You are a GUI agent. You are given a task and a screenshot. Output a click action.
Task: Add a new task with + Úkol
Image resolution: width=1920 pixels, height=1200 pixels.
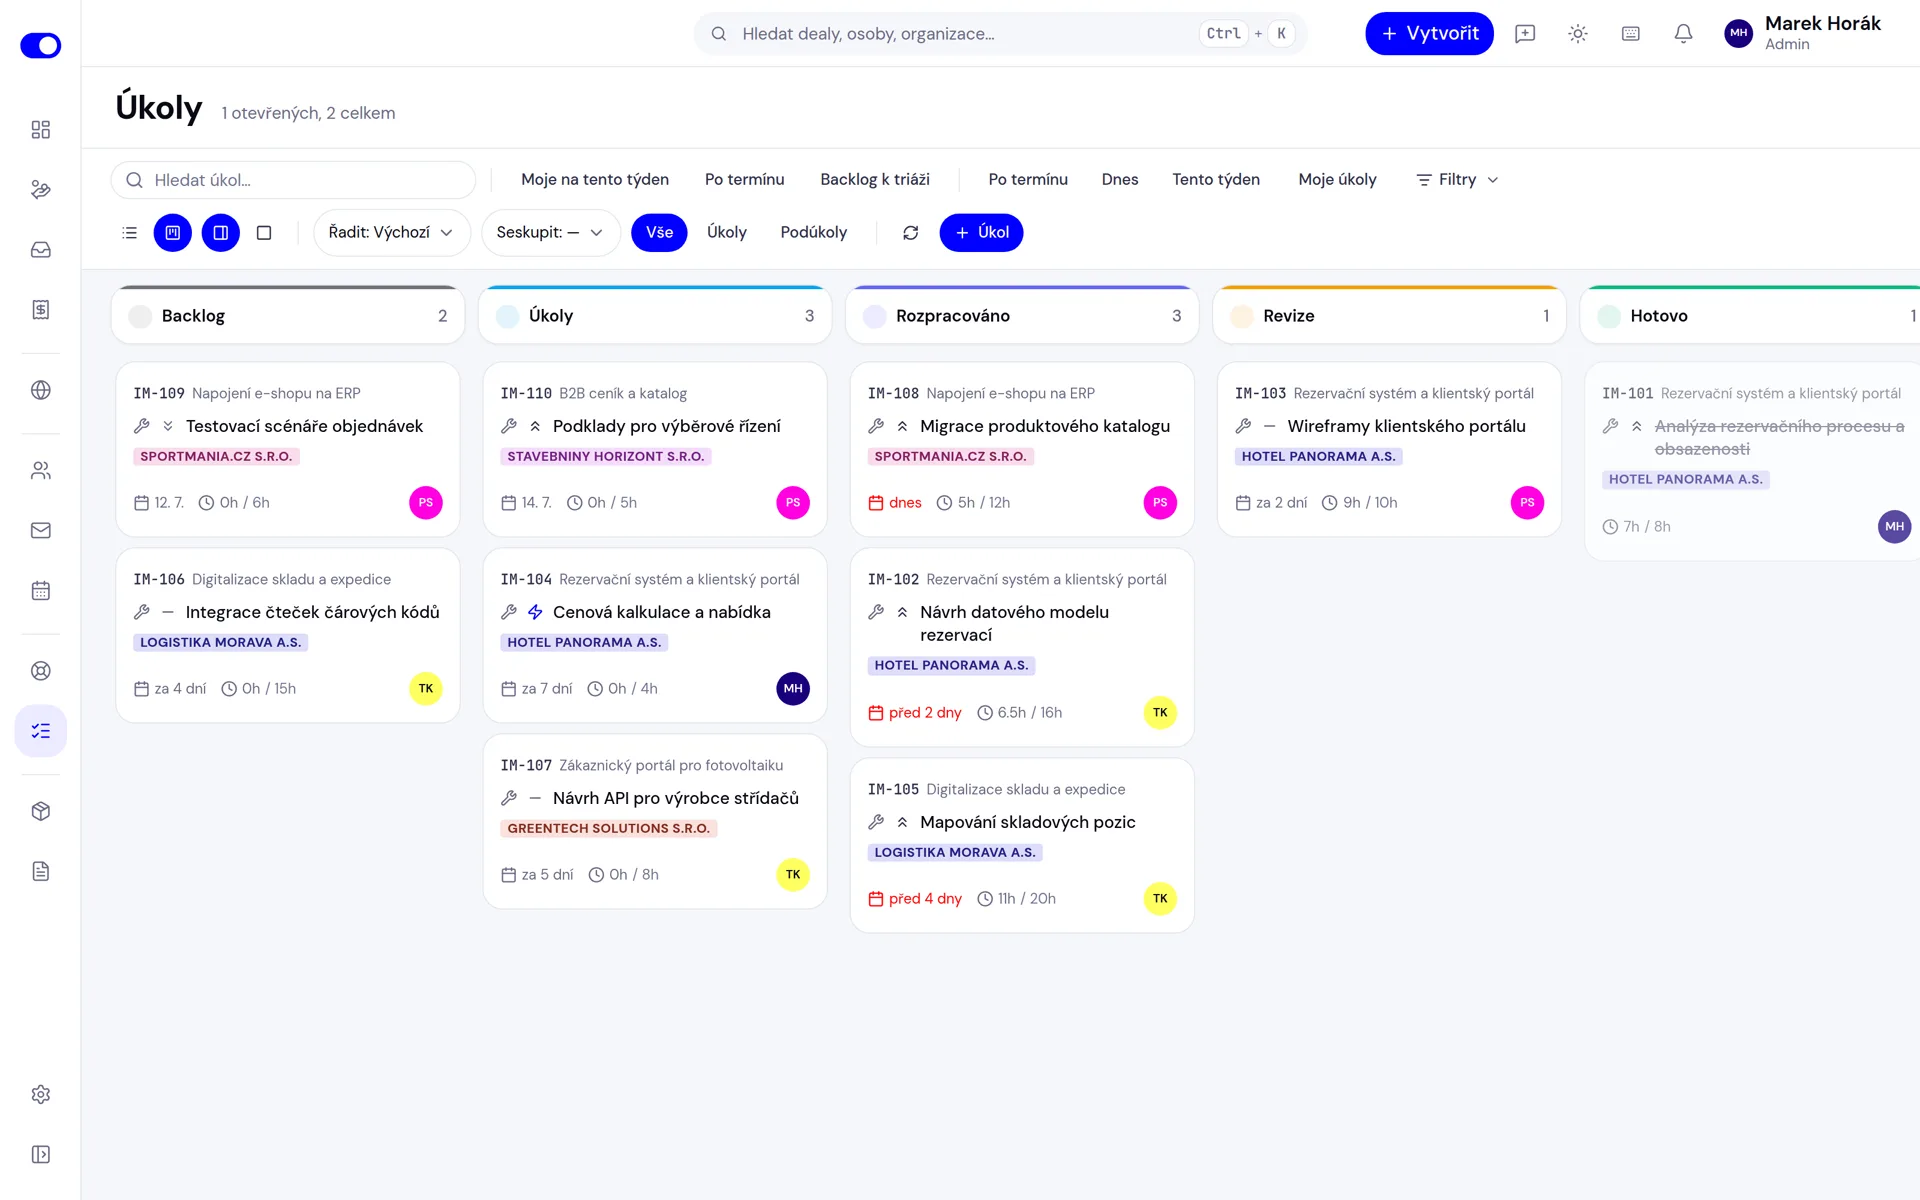(981, 233)
